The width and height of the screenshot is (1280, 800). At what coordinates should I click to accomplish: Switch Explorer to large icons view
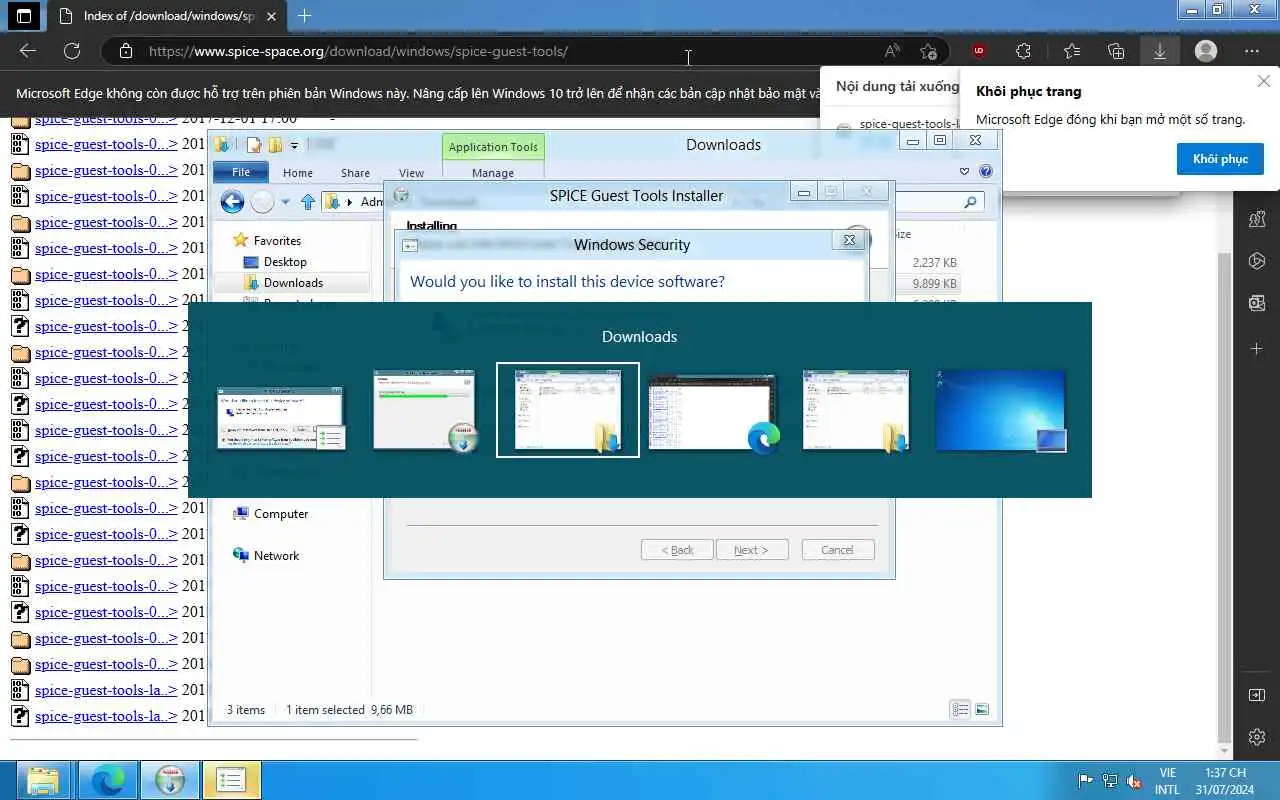pos(982,710)
